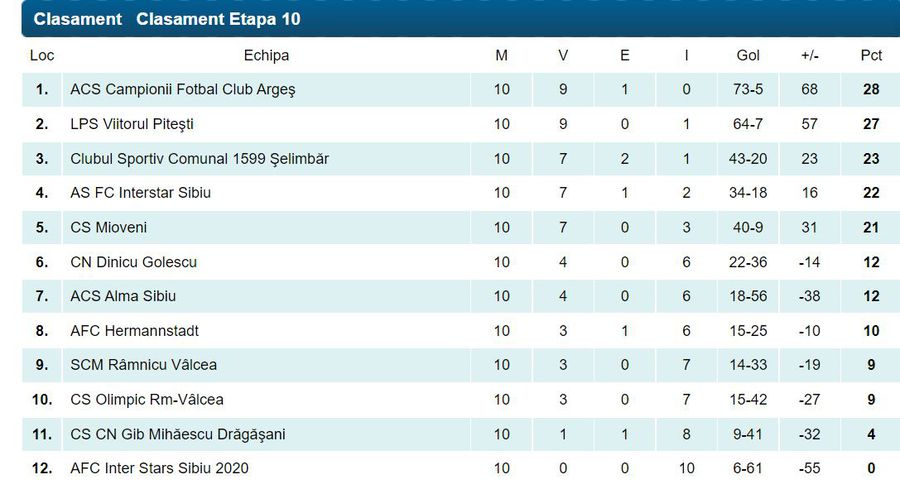Open the Clasament tab
This screenshot has height=489, width=900.
coord(77,19)
